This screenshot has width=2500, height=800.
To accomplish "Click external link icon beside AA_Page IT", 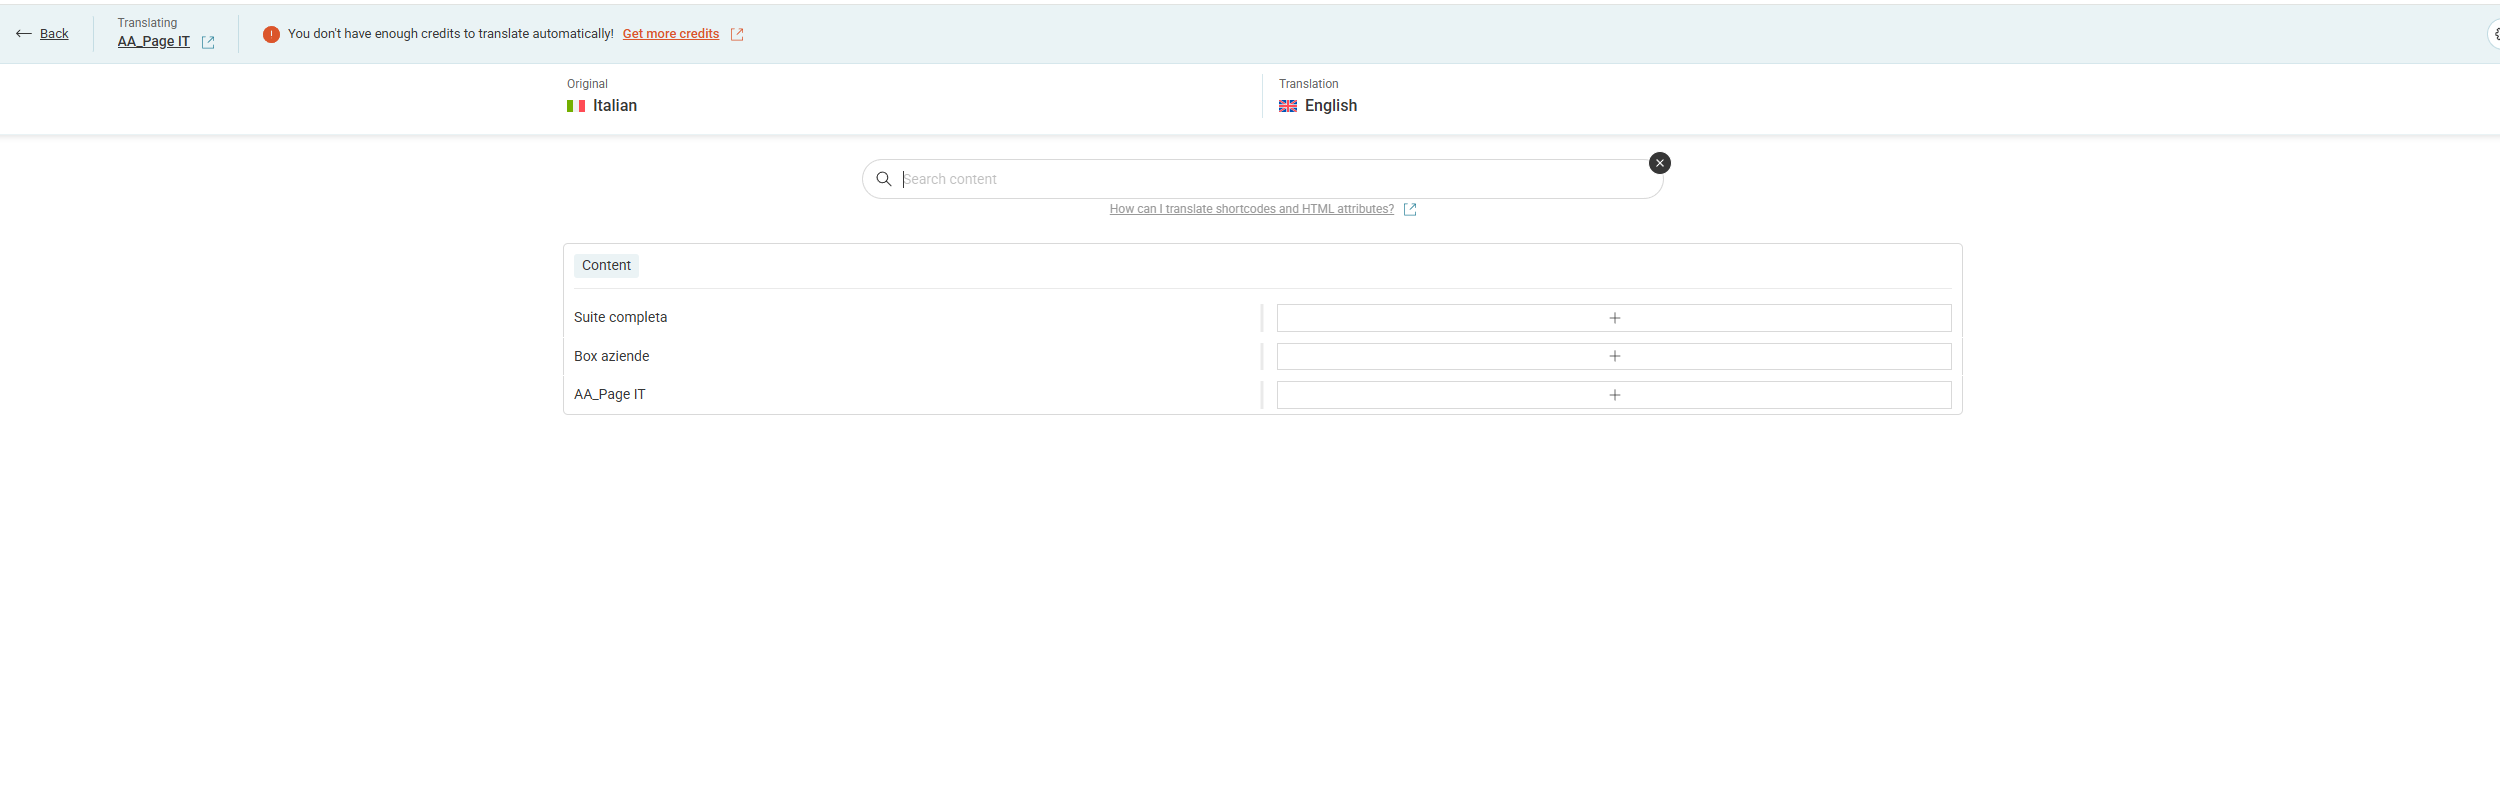I will [x=208, y=42].
